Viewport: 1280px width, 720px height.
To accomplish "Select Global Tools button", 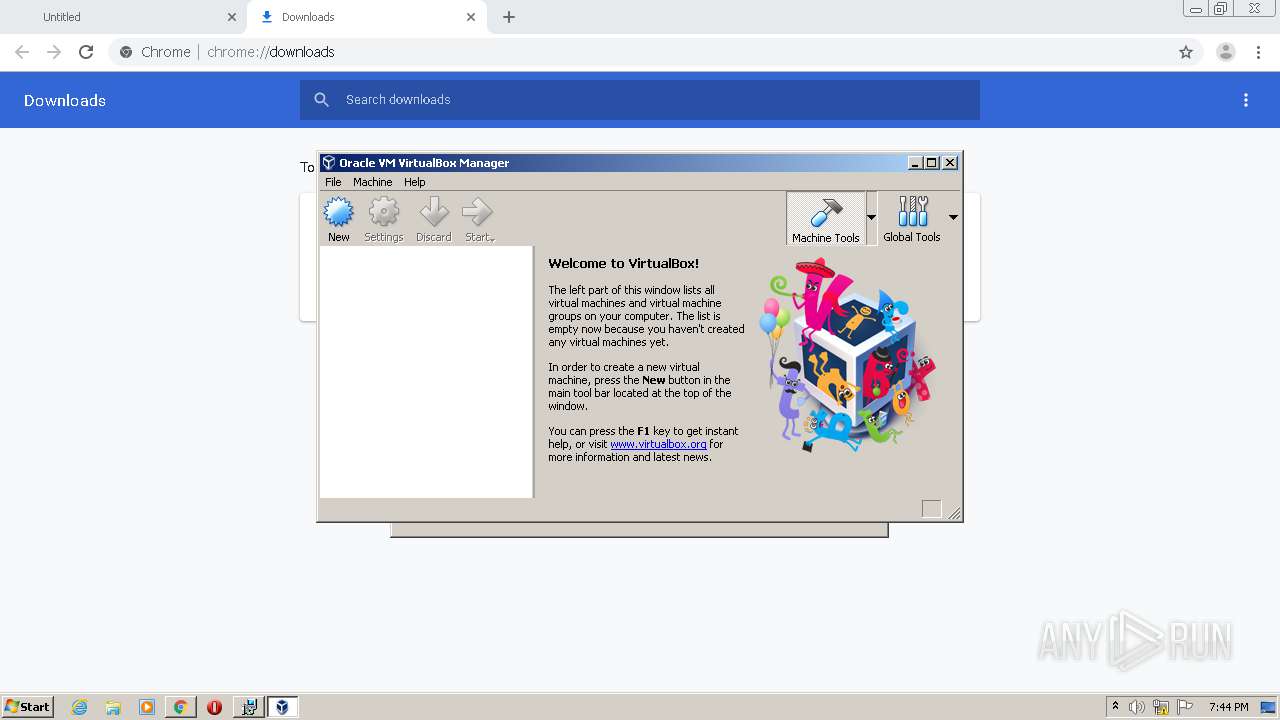I will [x=912, y=218].
